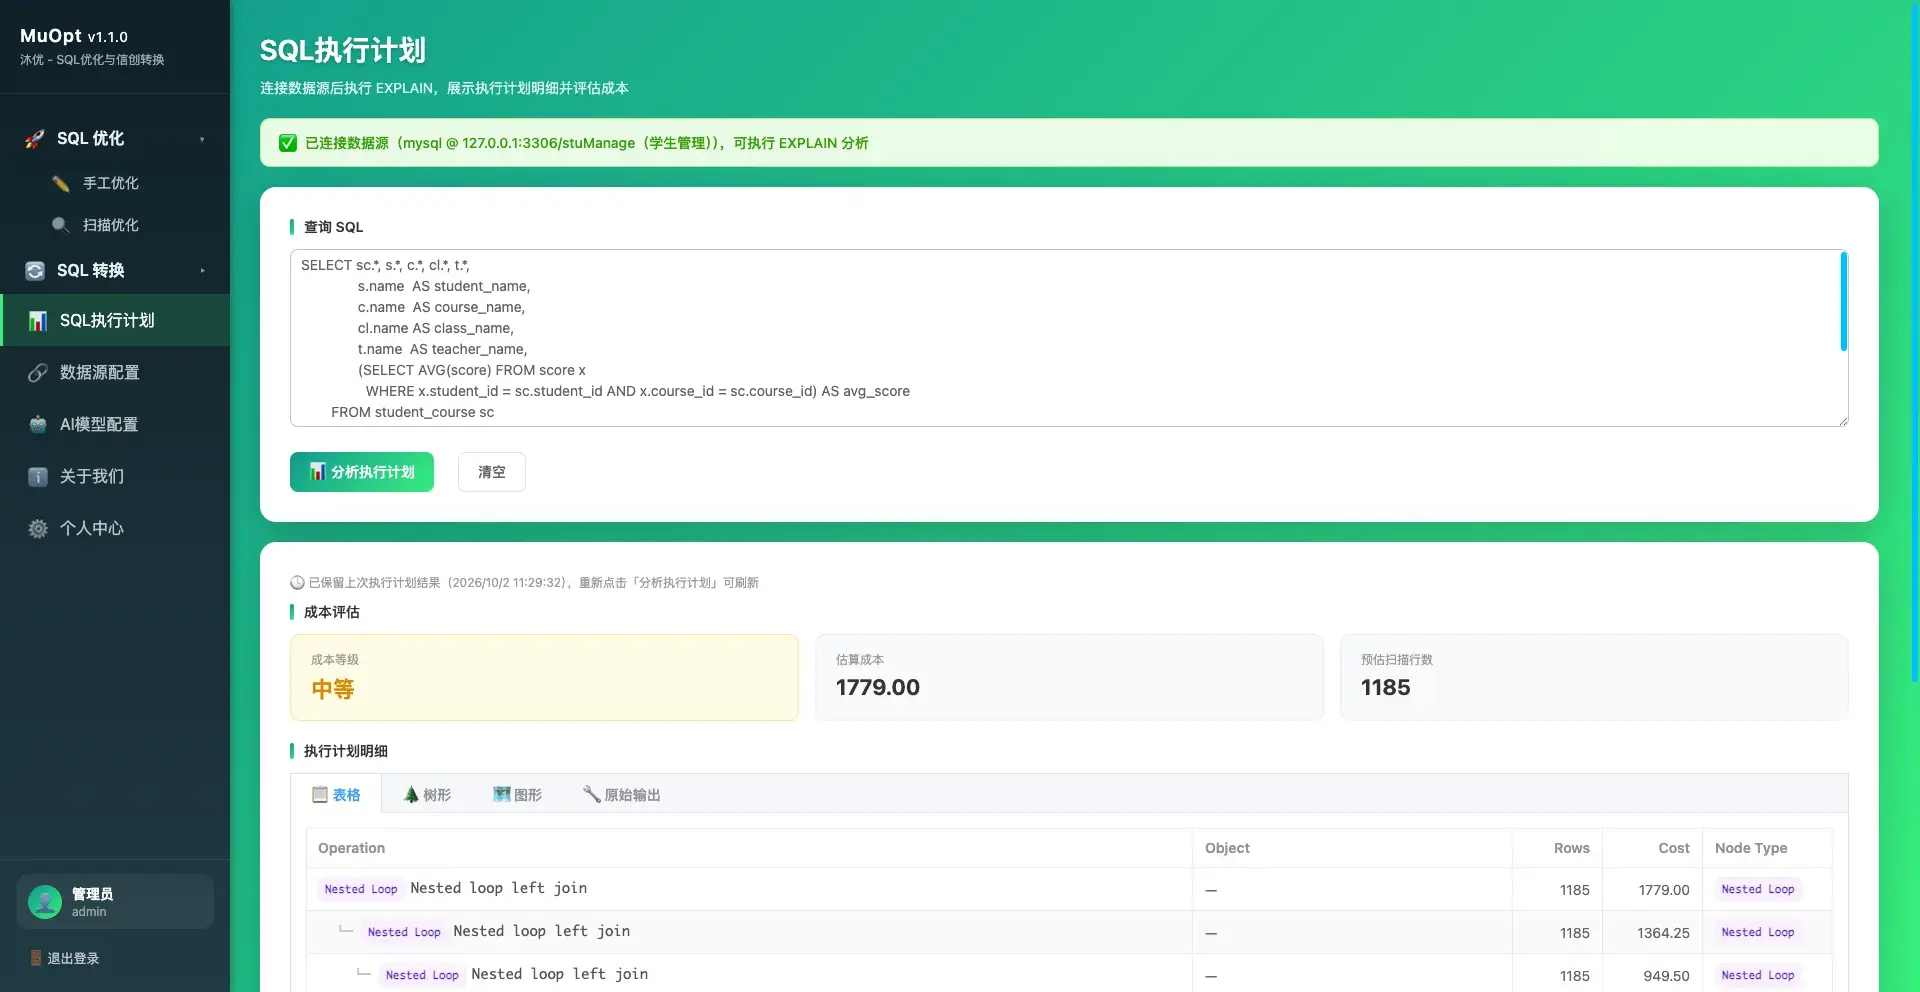
Task: Click the page's right-edge scrollbar
Action: click(1915, 340)
